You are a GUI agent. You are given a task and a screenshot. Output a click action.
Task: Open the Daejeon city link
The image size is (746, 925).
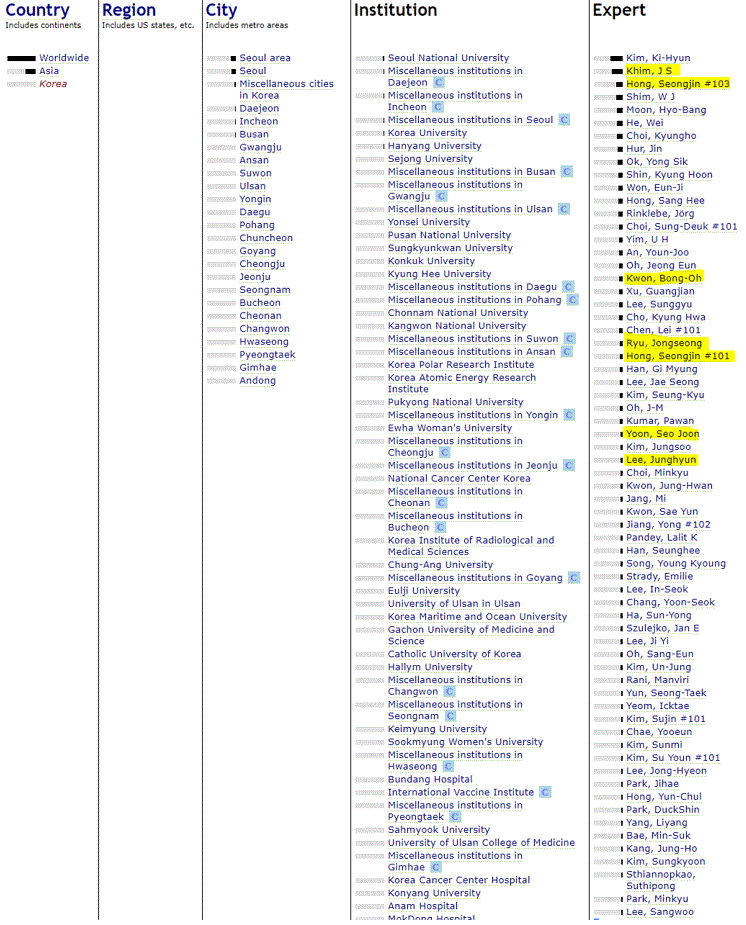259,109
